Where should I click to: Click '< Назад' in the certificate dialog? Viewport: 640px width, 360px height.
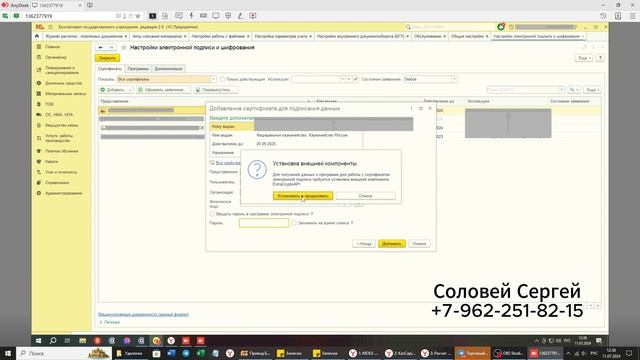pyautogui.click(x=364, y=244)
